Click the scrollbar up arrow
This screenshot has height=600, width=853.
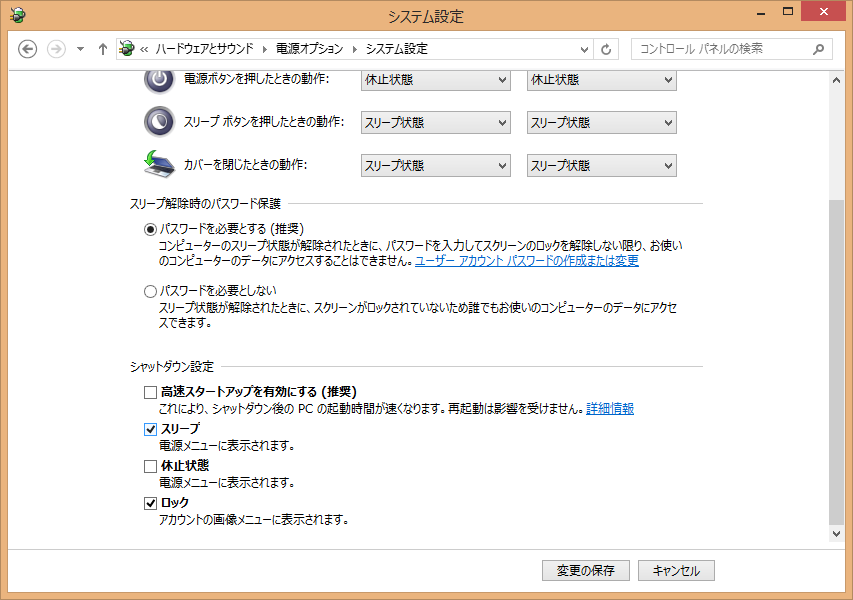tap(836, 80)
